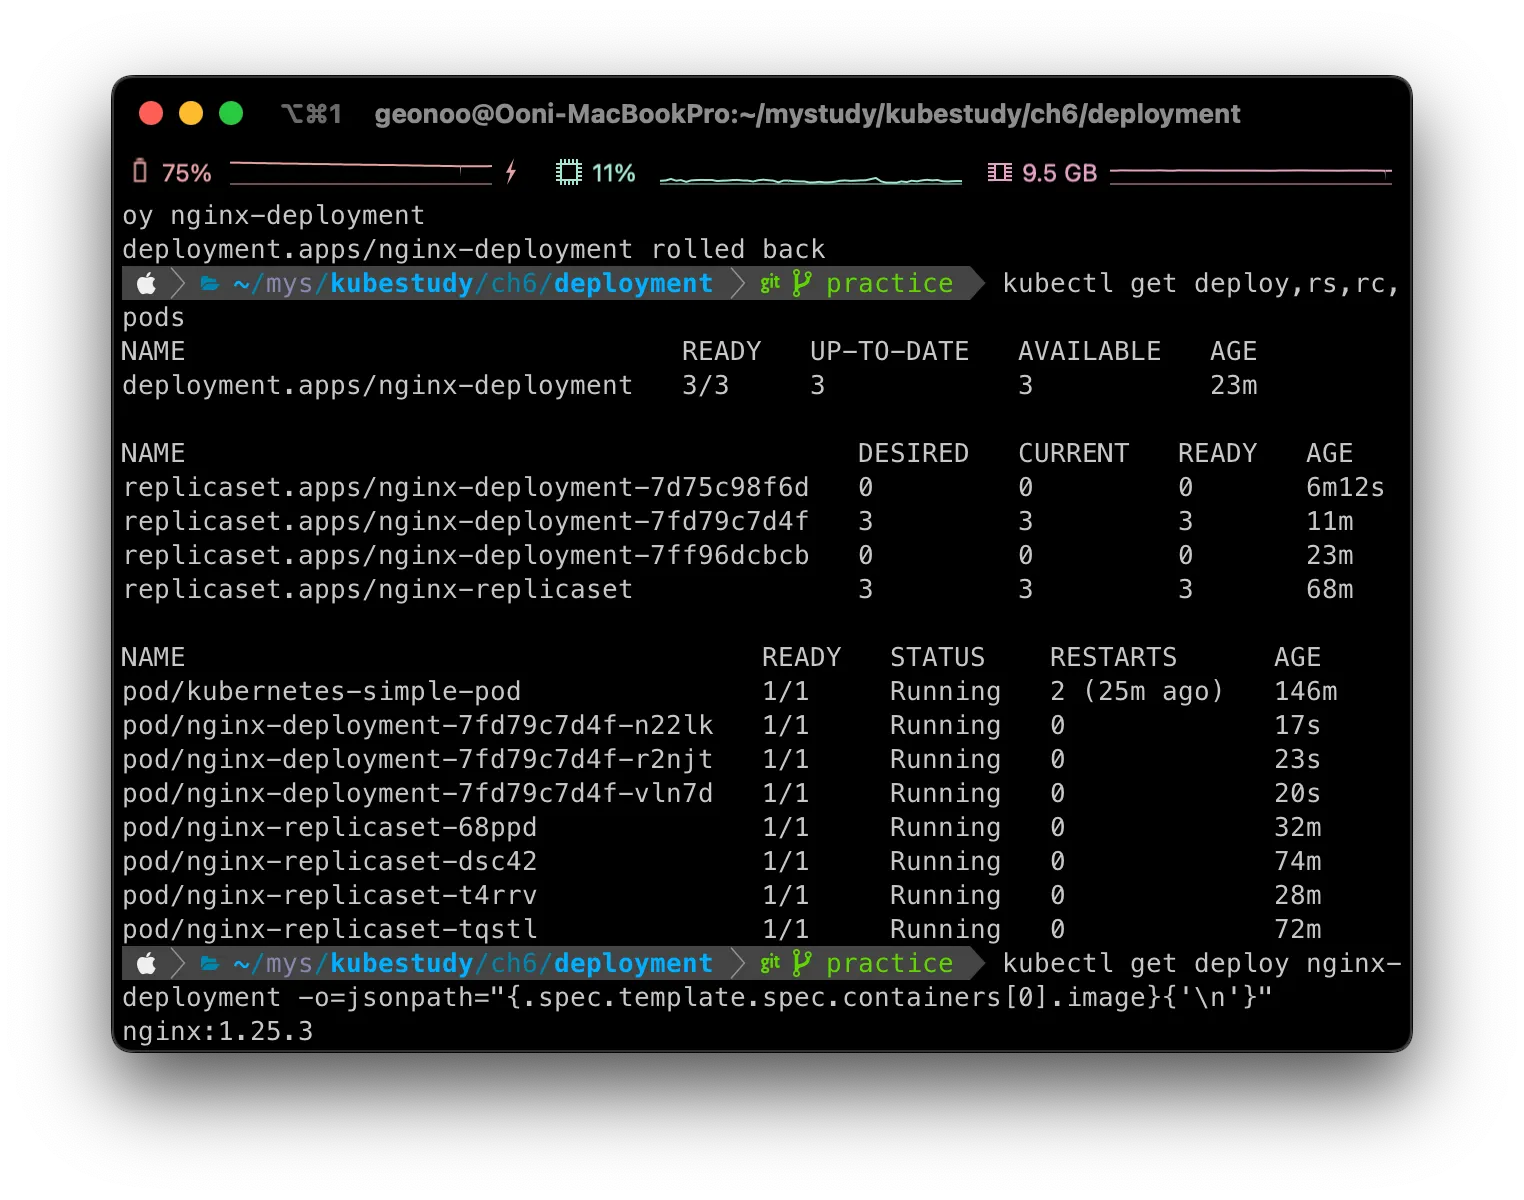Click the DESIRED column header
The height and width of the screenshot is (1200, 1524).
tap(913, 453)
